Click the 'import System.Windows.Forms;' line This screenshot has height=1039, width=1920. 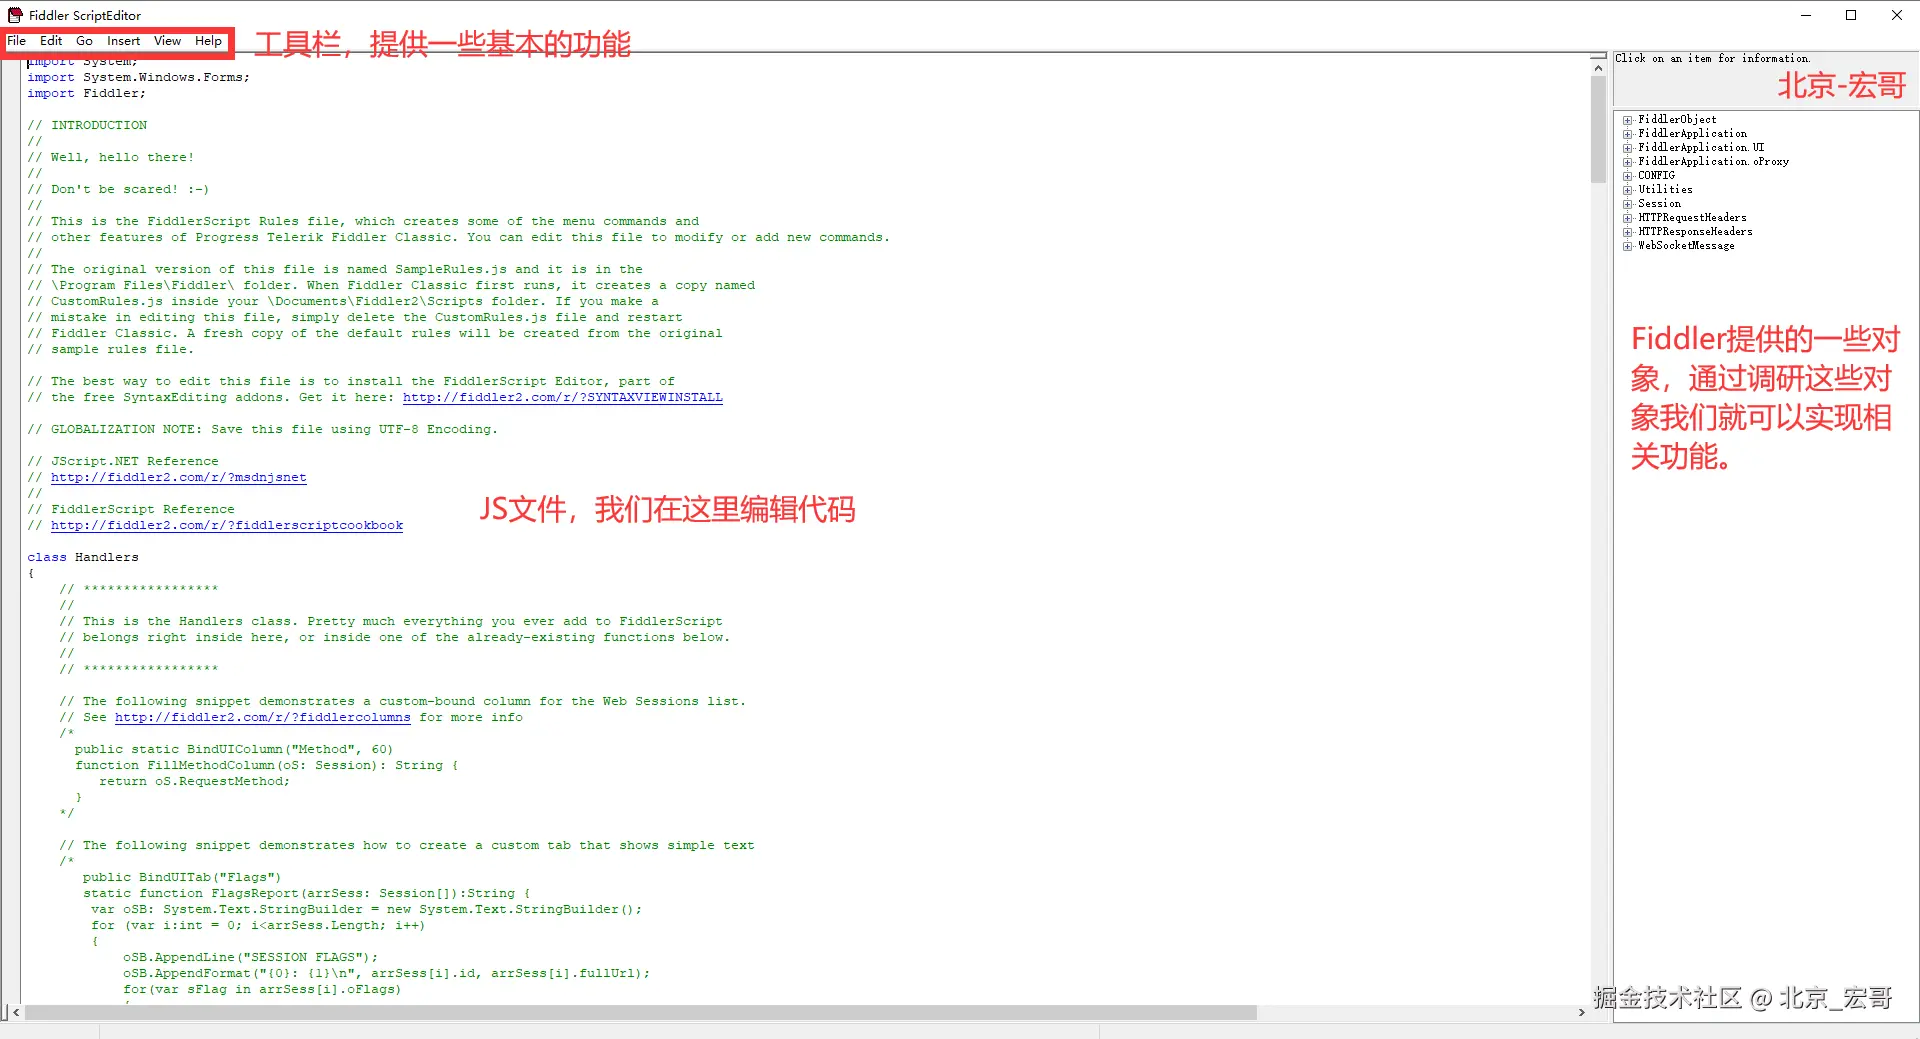coord(138,77)
